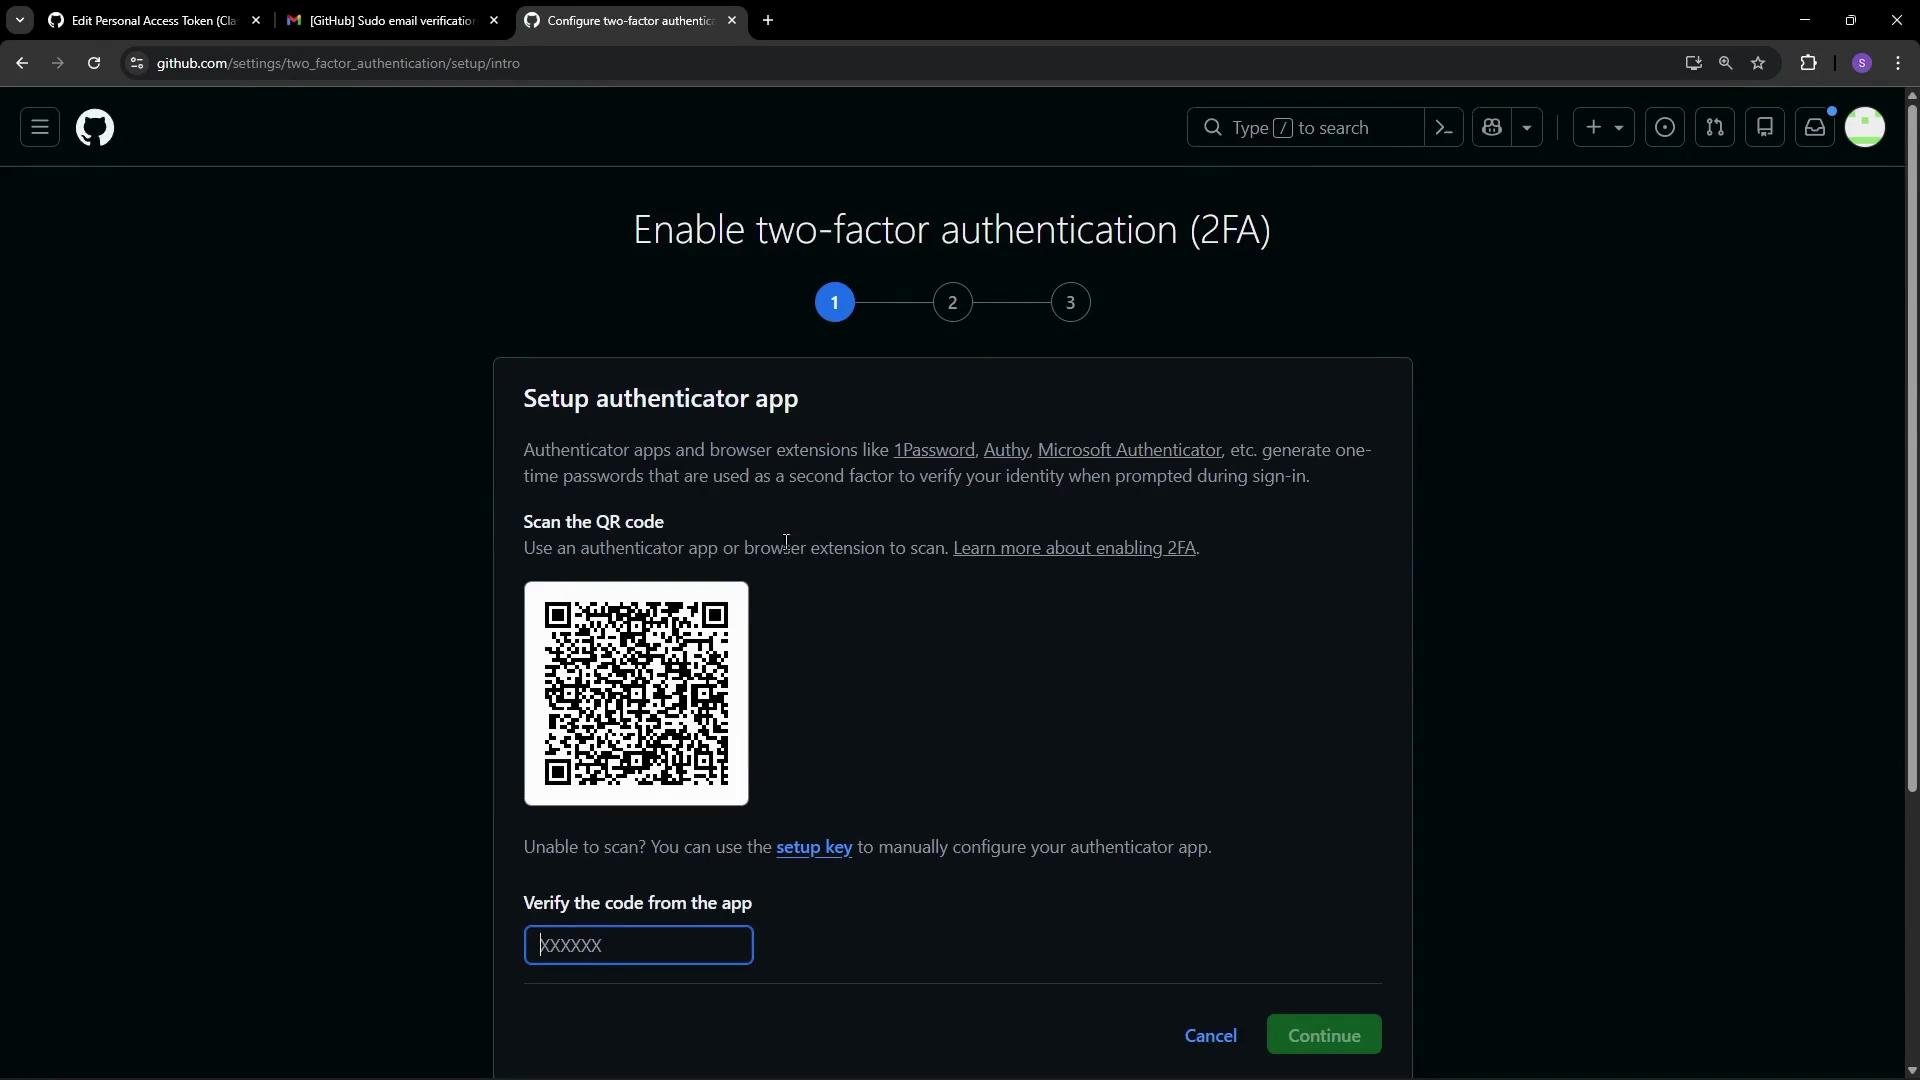Image resolution: width=1920 pixels, height=1080 pixels.
Task: Click the 'Enable two-factor authentication (2FA)' title
Action: point(952,230)
